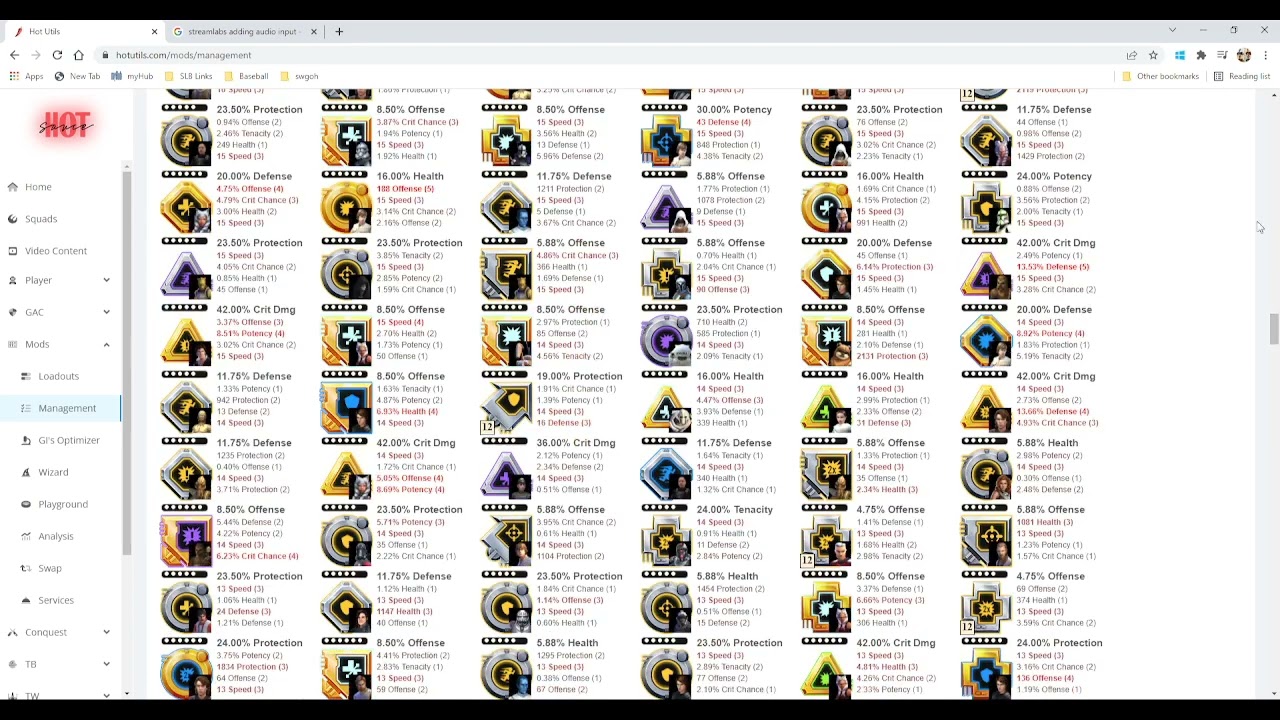This screenshot has height=720, width=1280.
Task: Click mod icon beside 30.00% Potency
Action: pos(666,139)
